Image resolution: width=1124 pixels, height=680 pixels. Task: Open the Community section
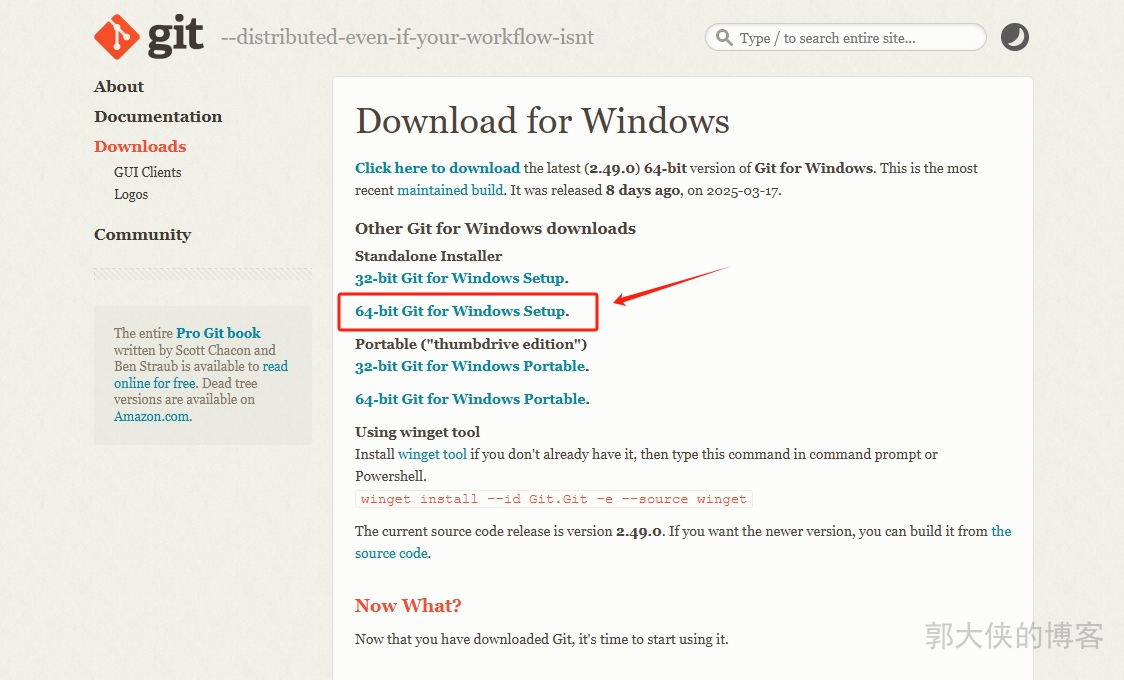pyautogui.click(x=143, y=234)
